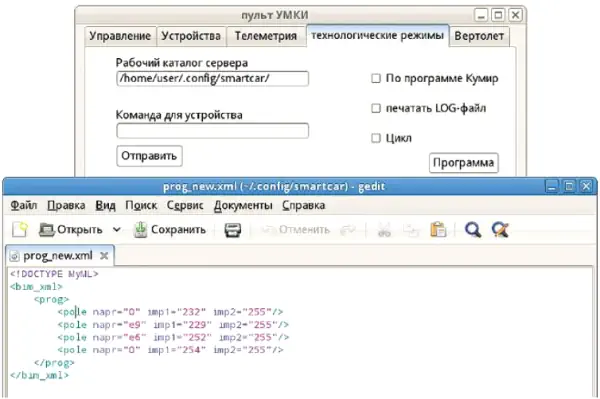Focus the Команда для устройства field

tap(212, 131)
